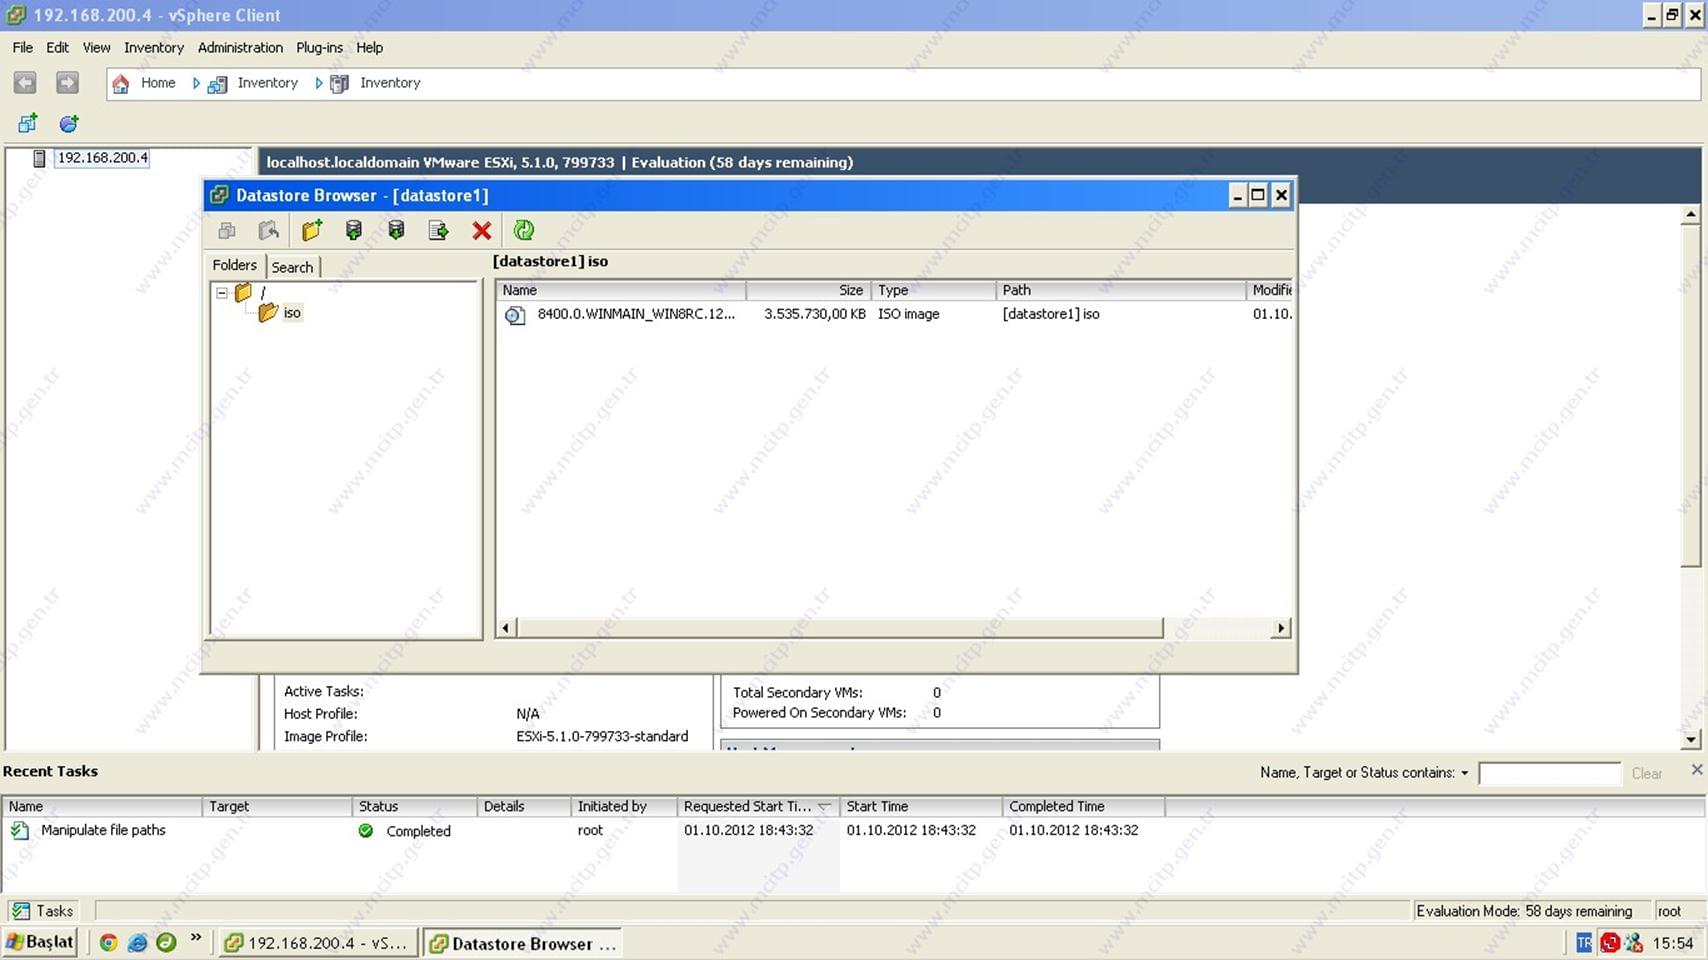The image size is (1708, 960).
Task: Click the file list horizontal scrollbar thumb
Action: pos(840,628)
